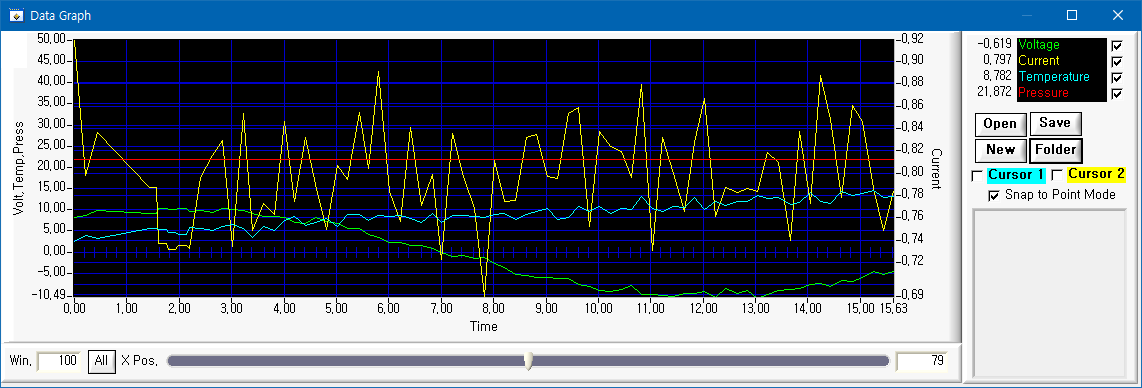Toggle Snap to Point Mode checkbox
This screenshot has width=1142, height=388.
click(x=993, y=195)
